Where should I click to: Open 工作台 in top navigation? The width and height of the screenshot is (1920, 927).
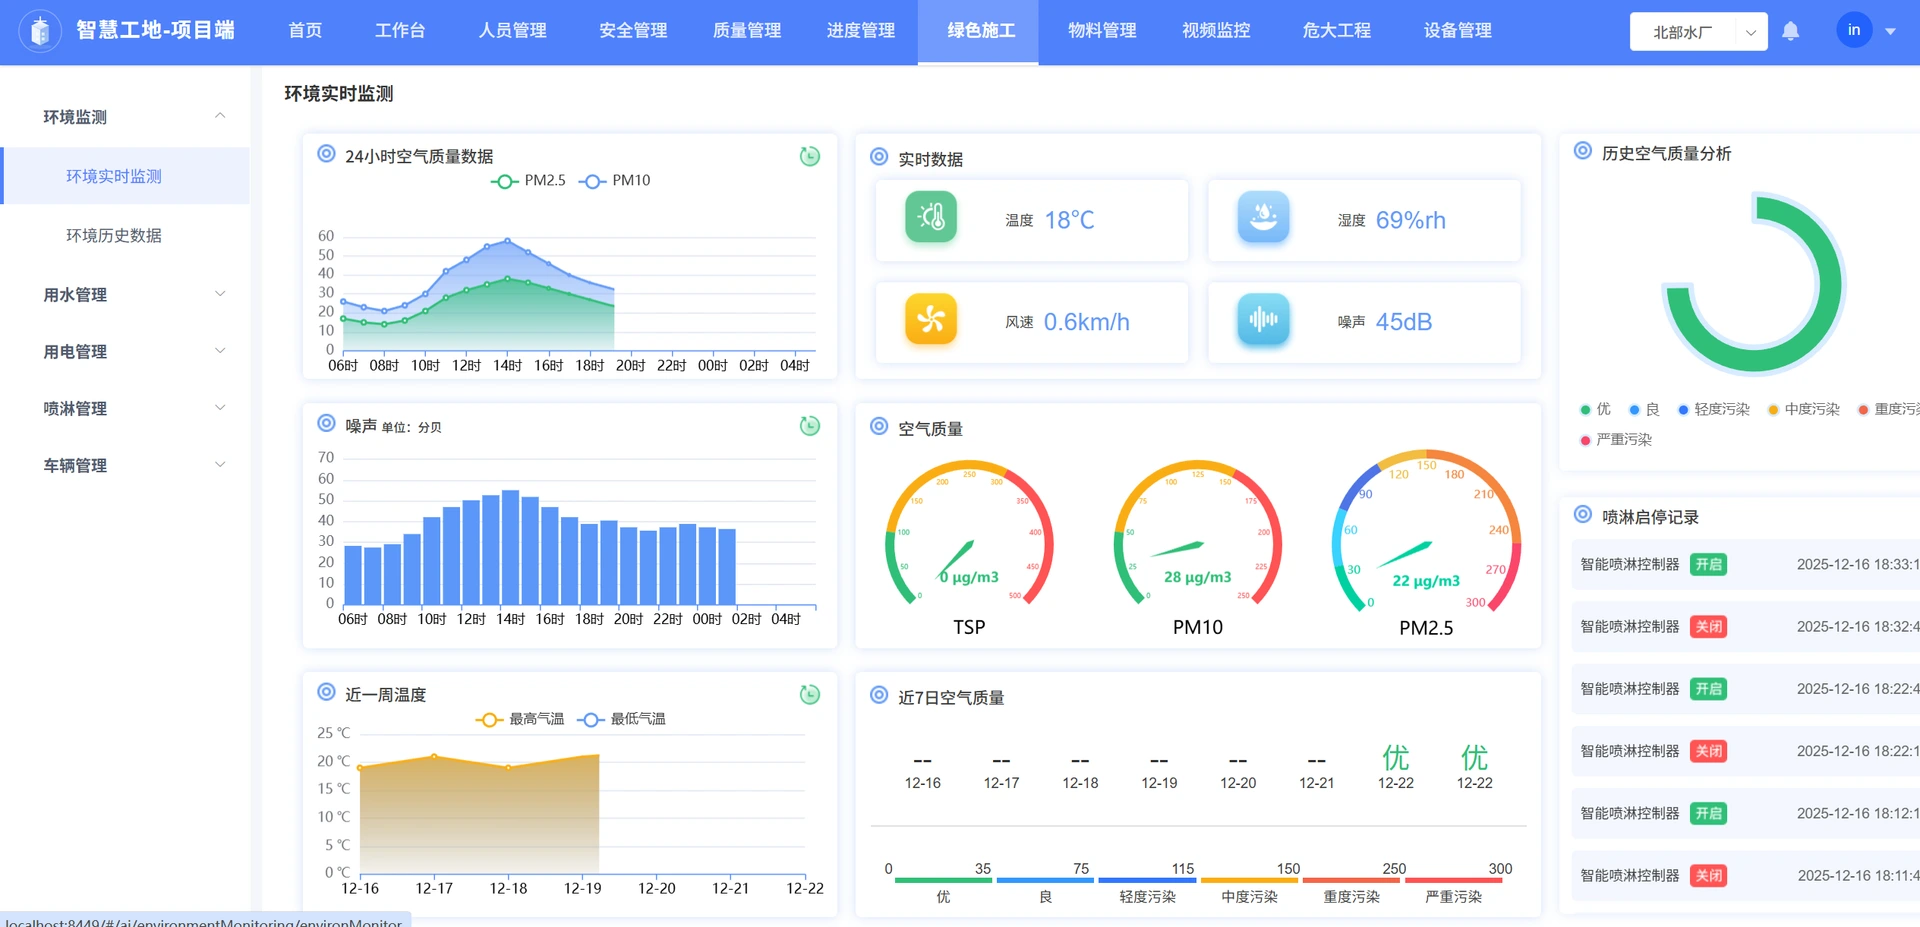pos(400,31)
